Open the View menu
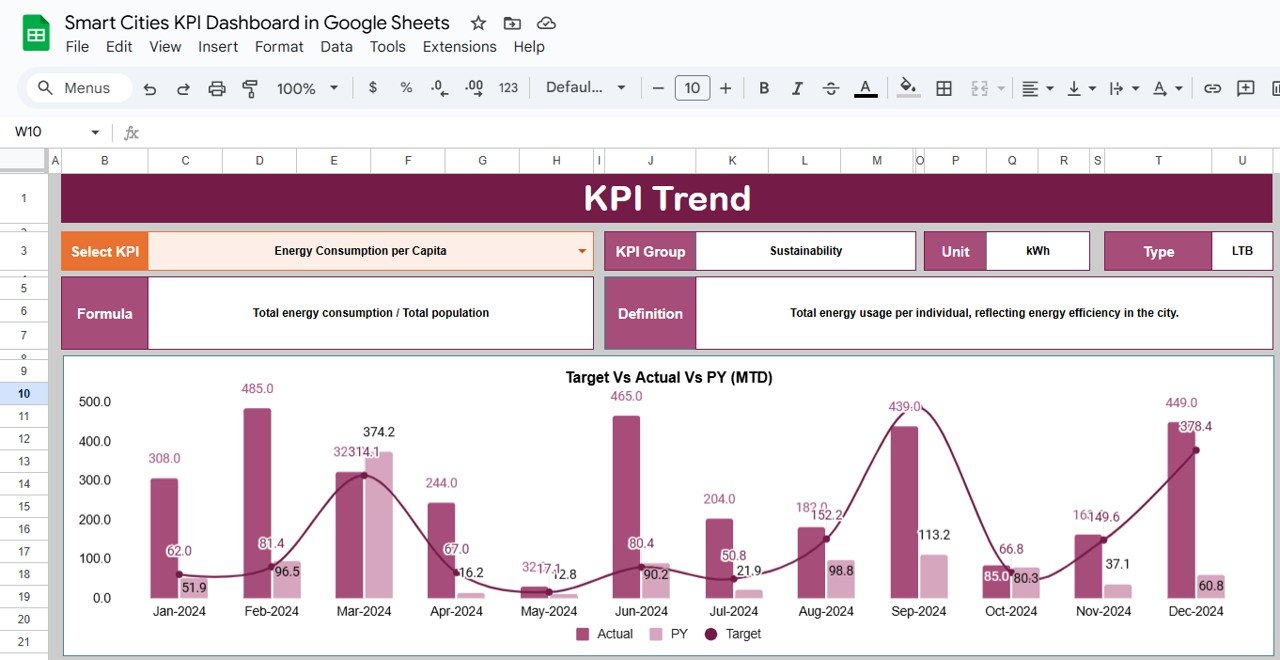Viewport: 1280px width, 660px height. tap(165, 47)
